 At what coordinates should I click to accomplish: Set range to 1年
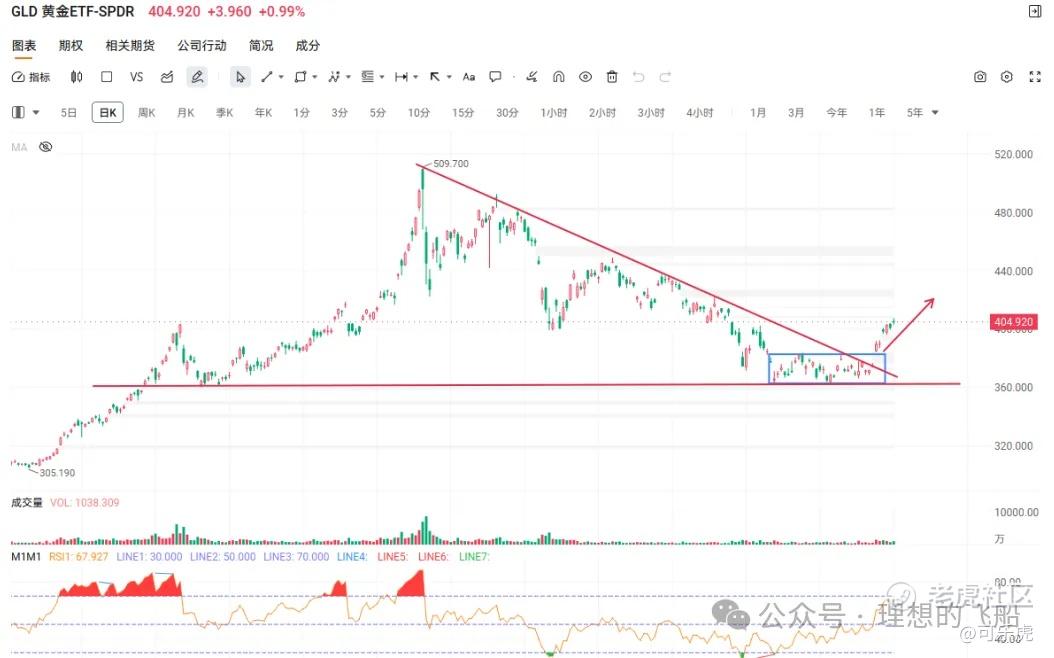point(877,113)
